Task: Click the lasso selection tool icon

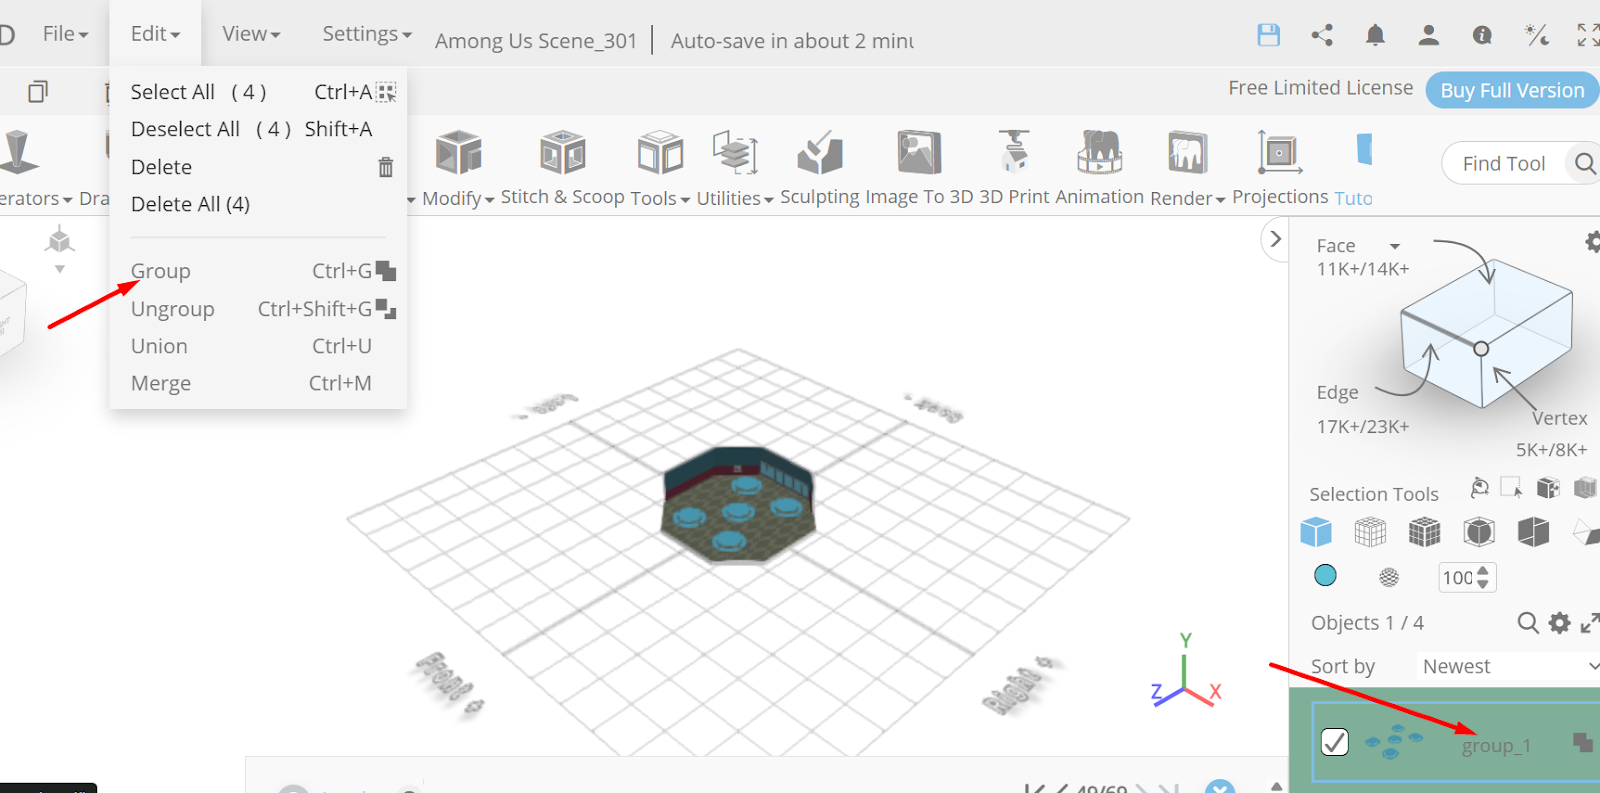Action: point(1480,487)
